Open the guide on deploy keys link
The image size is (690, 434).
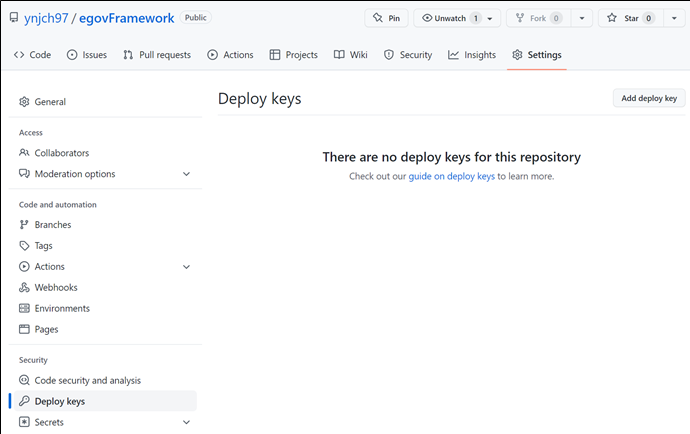pyautogui.click(x=451, y=177)
